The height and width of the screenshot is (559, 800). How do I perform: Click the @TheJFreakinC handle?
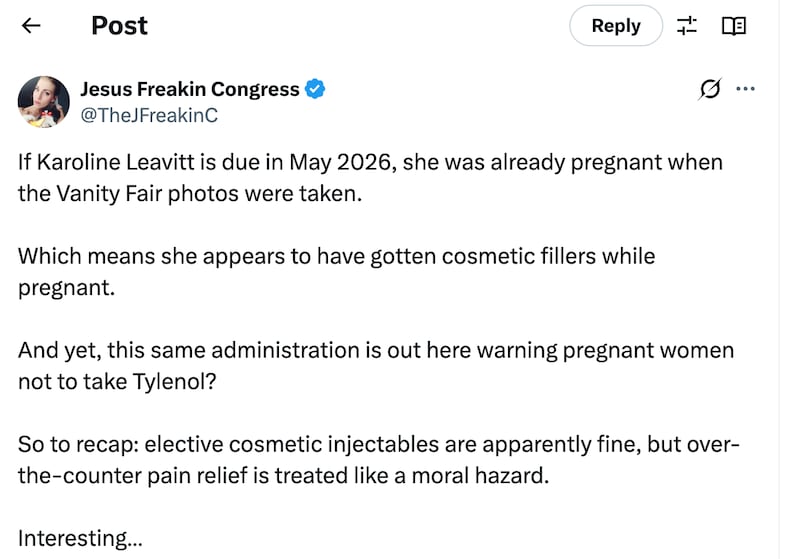[148, 115]
